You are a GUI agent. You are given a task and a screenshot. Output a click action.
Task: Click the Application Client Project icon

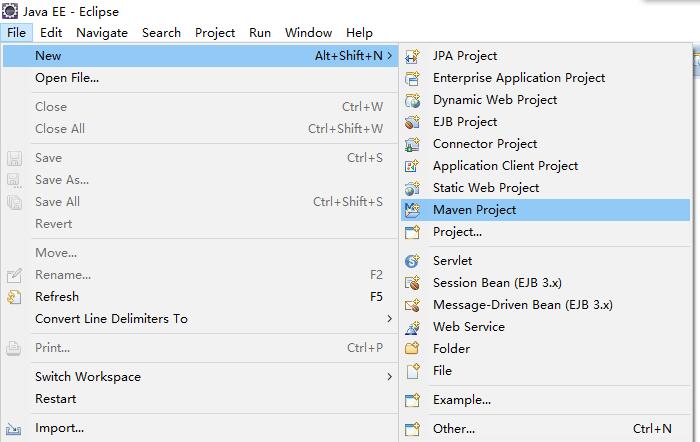(412, 166)
